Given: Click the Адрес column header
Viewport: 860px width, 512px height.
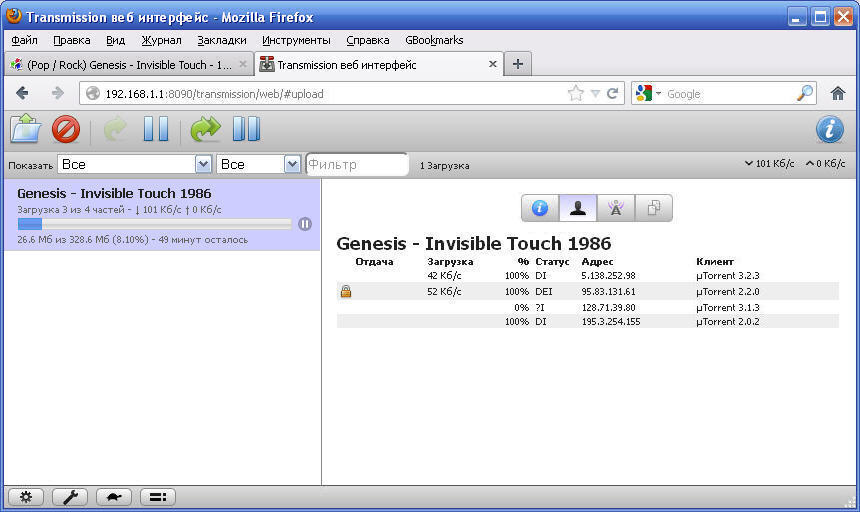Looking at the screenshot, I should (597, 261).
